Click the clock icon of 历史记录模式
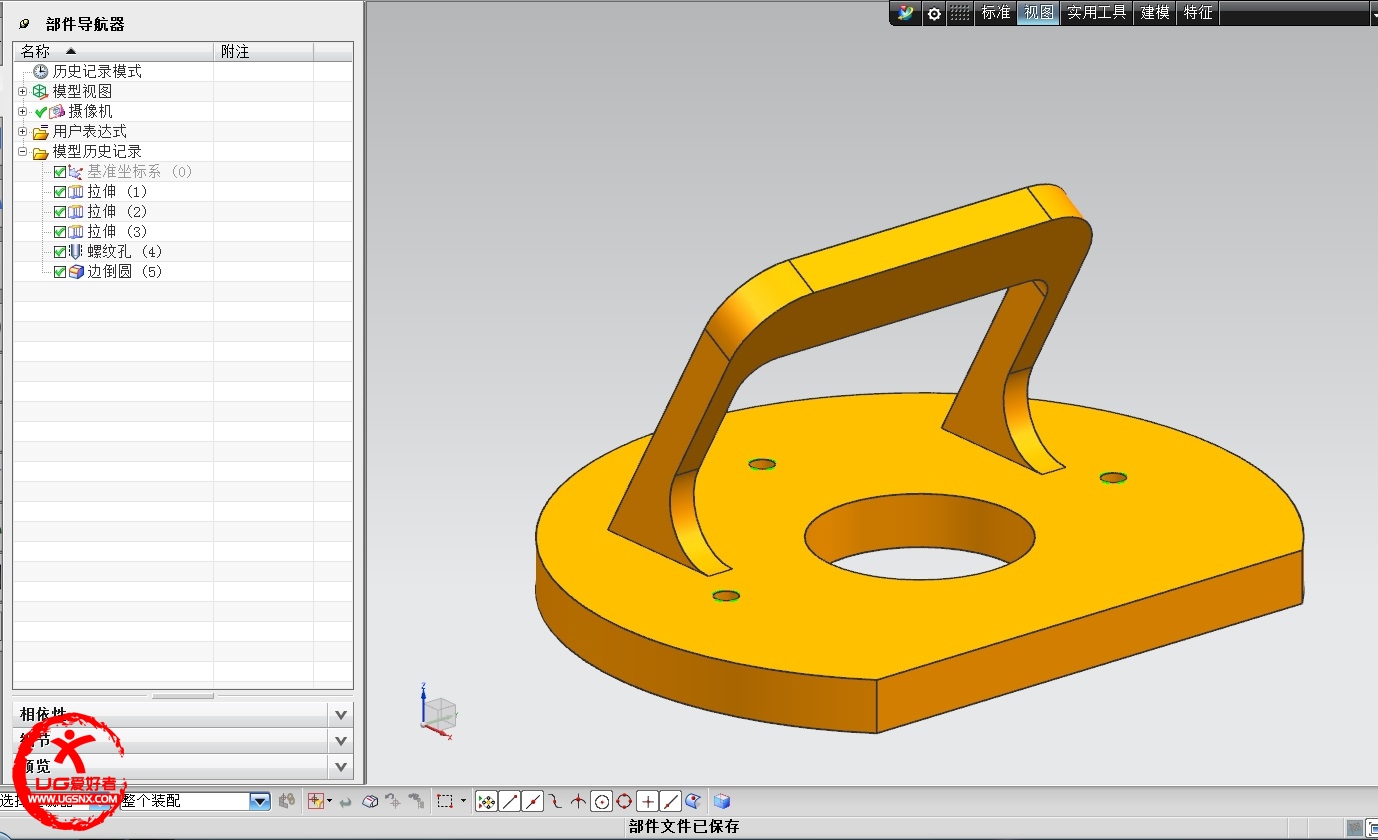1378x840 pixels. (41, 71)
